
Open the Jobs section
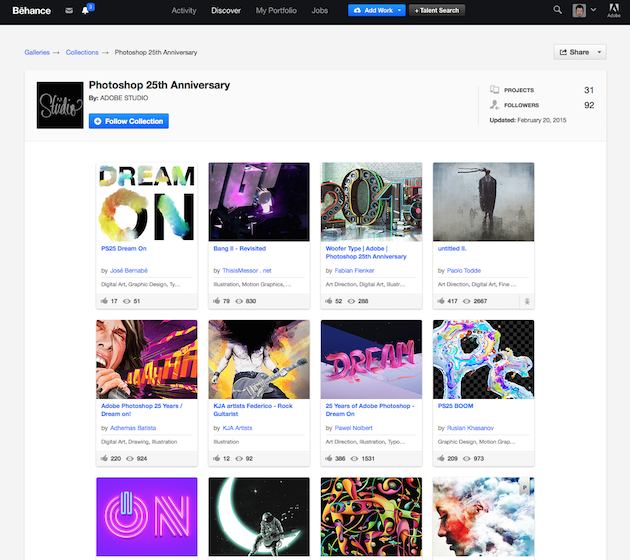[319, 10]
